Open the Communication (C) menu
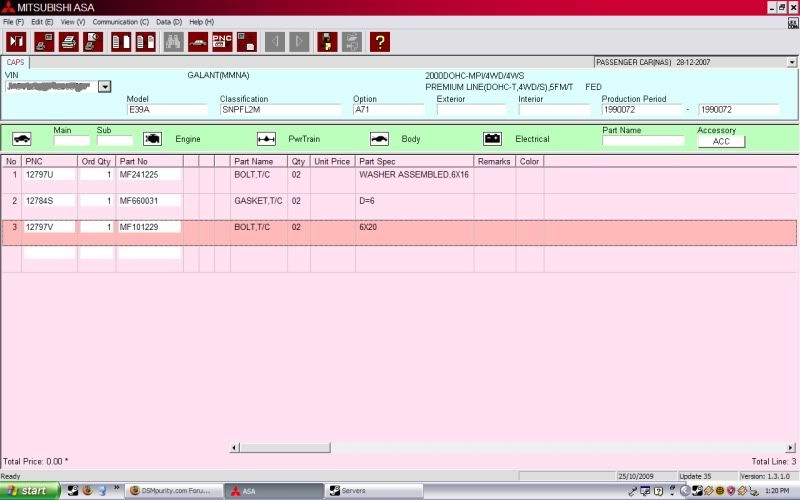Viewport: 800px width, 500px height. pos(120,22)
